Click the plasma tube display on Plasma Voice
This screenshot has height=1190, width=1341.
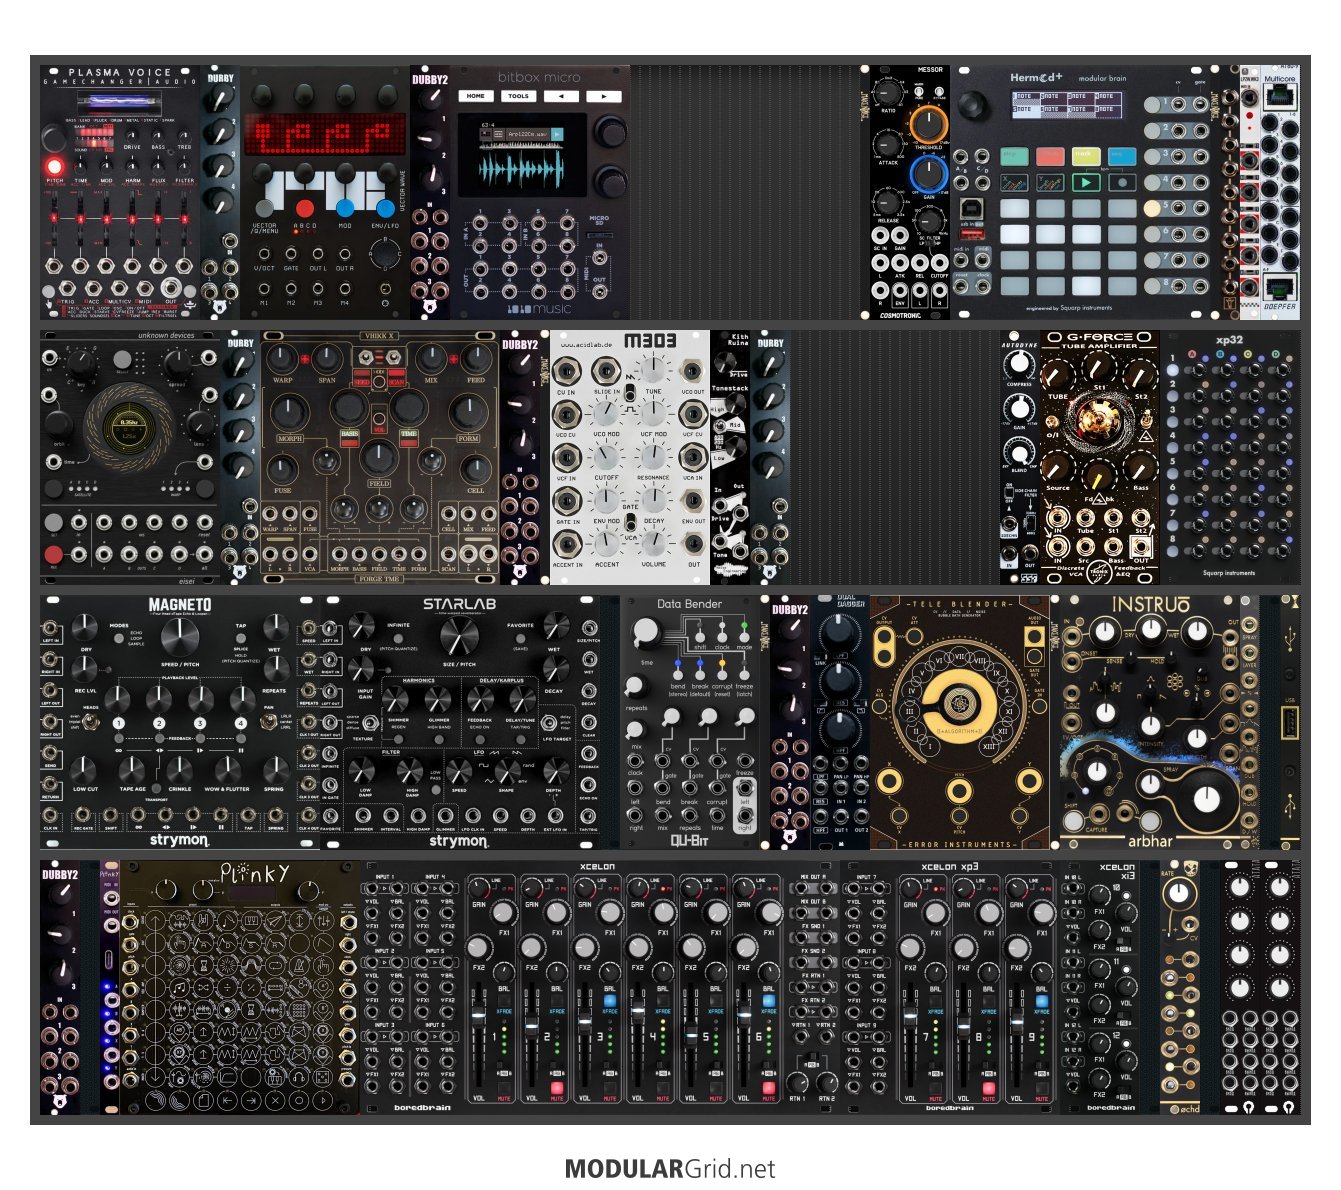pyautogui.click(x=118, y=103)
